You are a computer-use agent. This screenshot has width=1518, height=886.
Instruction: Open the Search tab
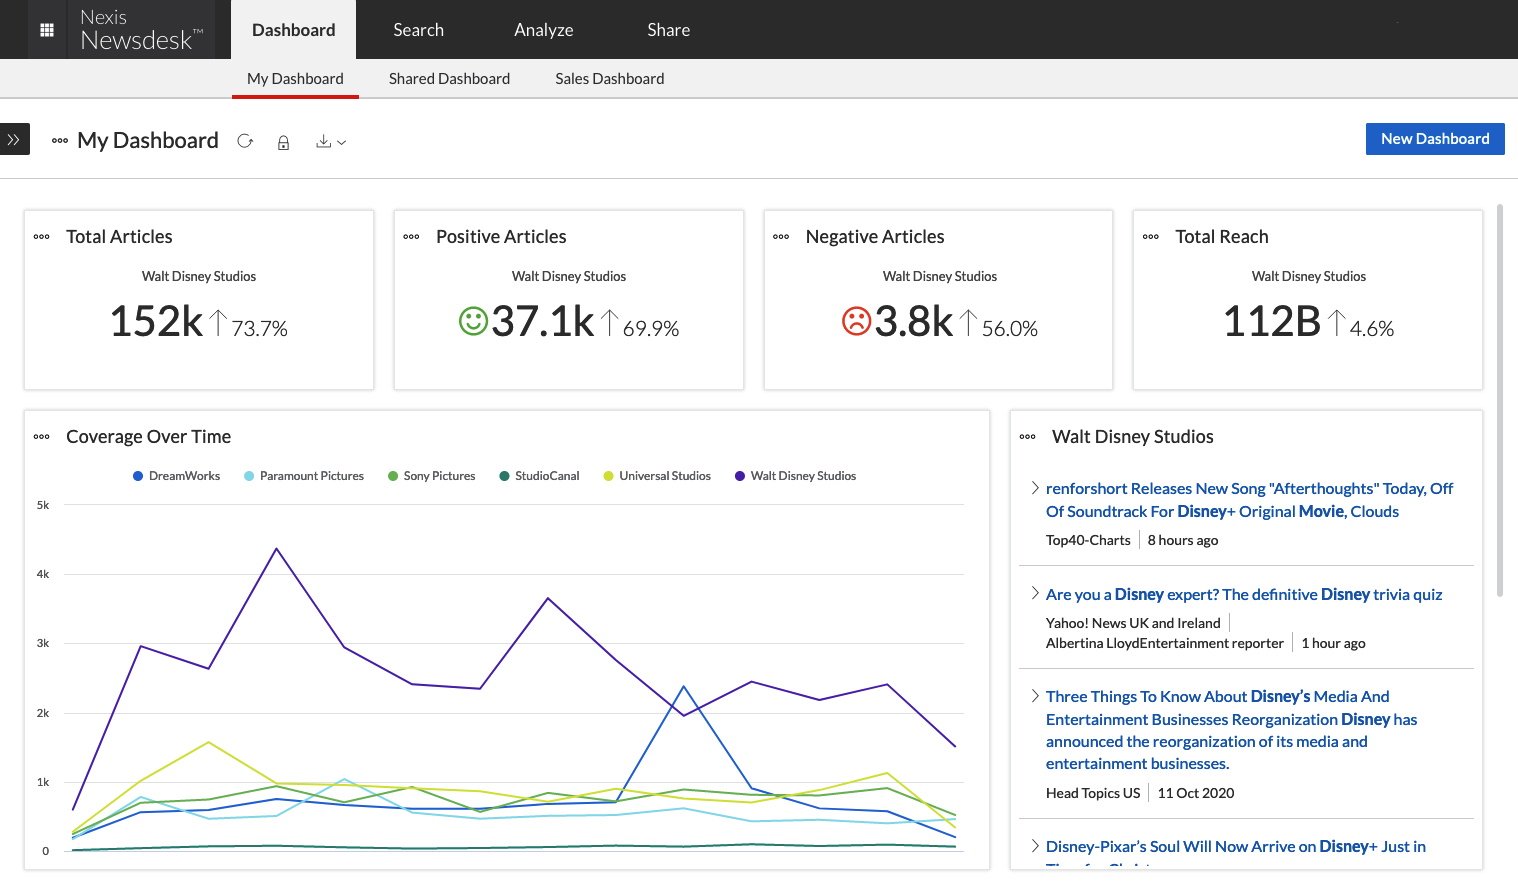point(418,30)
